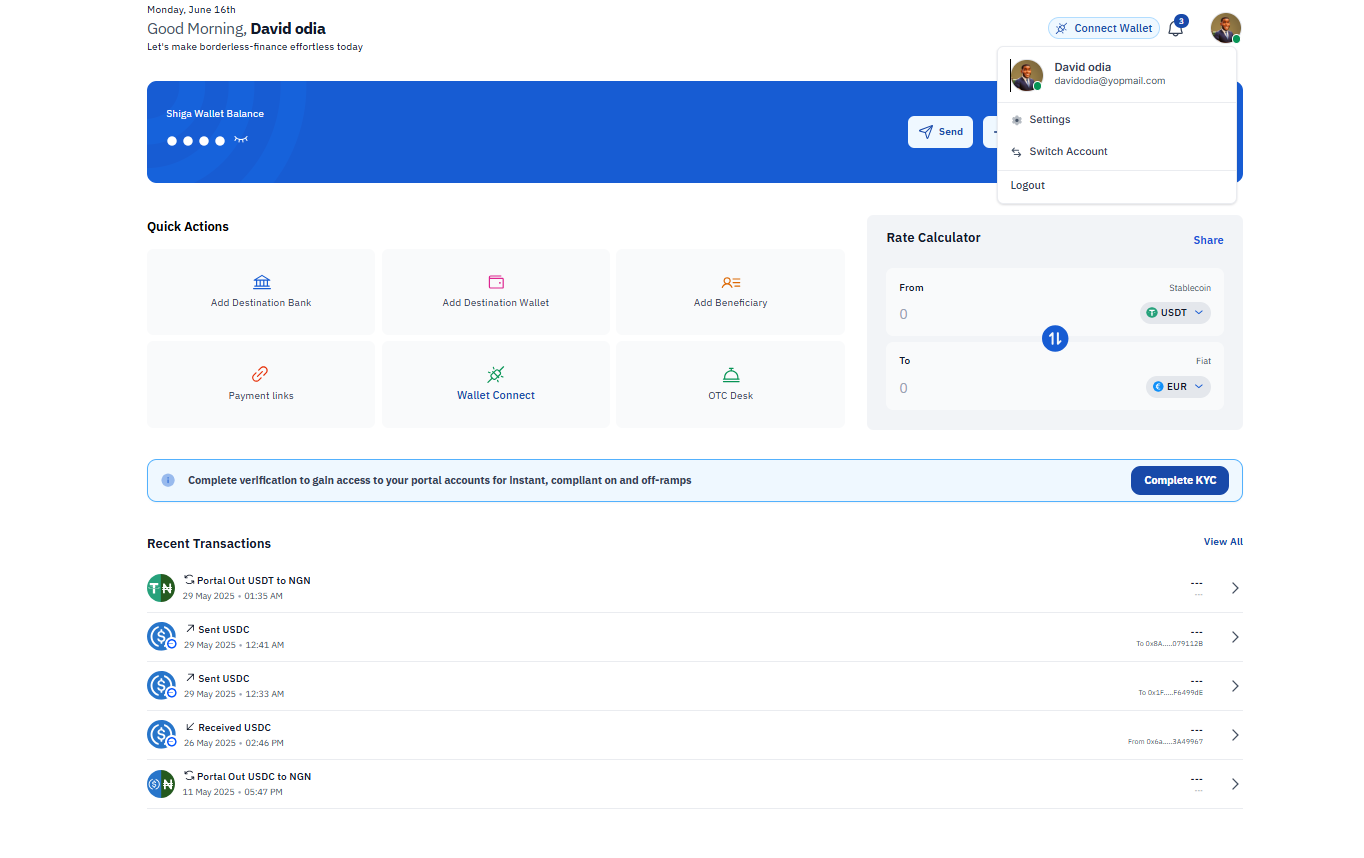
Task: Click the OTC Desk bell icon
Action: [x=731, y=375]
